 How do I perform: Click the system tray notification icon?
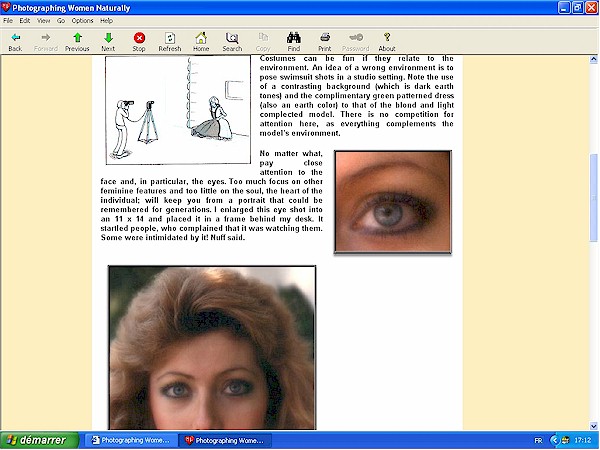coord(565,440)
